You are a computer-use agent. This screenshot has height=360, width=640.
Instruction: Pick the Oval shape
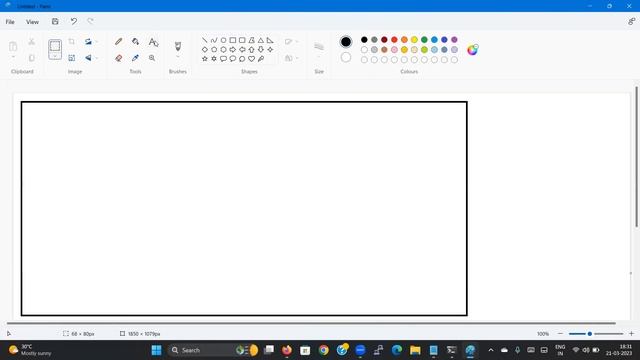click(x=223, y=40)
